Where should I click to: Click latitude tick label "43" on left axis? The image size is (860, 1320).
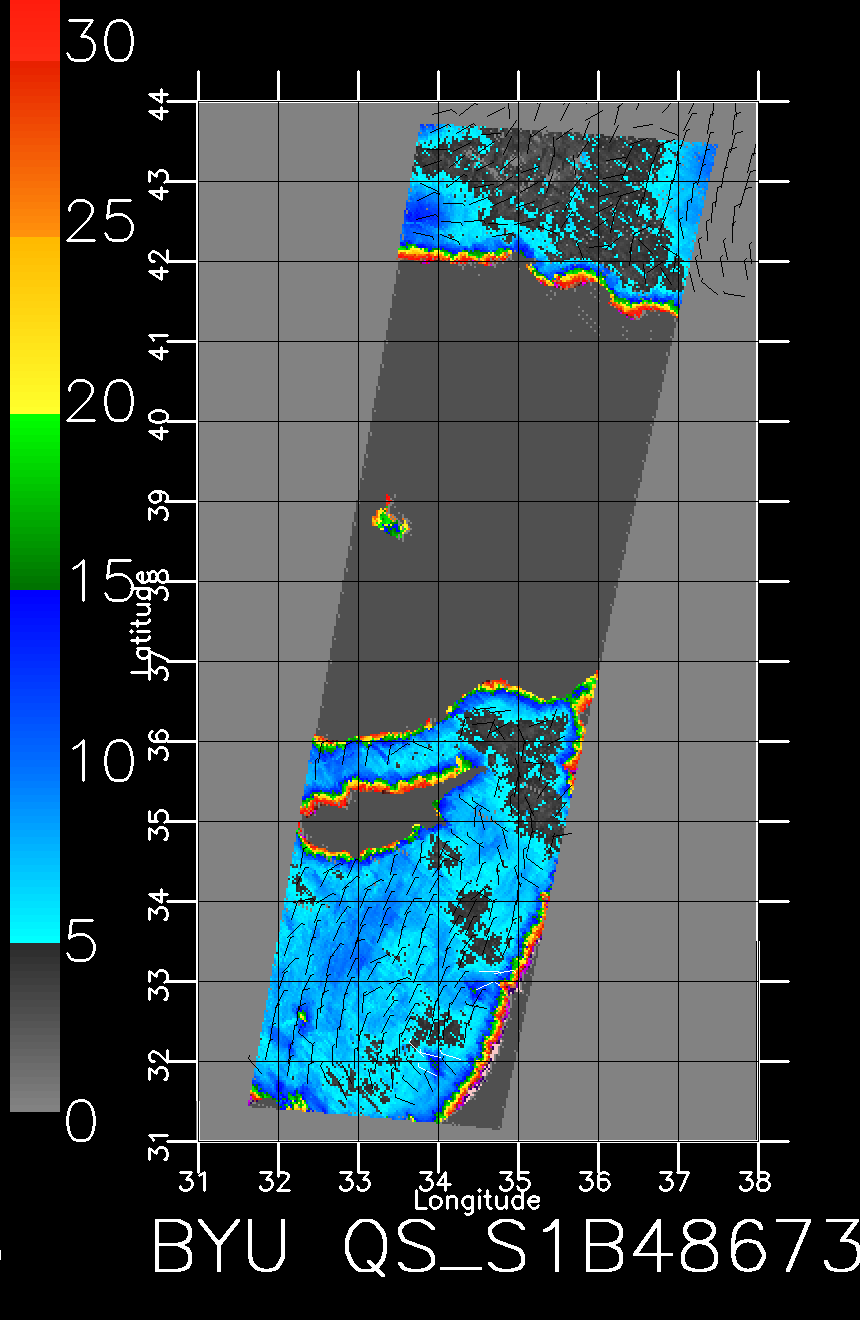[158, 183]
